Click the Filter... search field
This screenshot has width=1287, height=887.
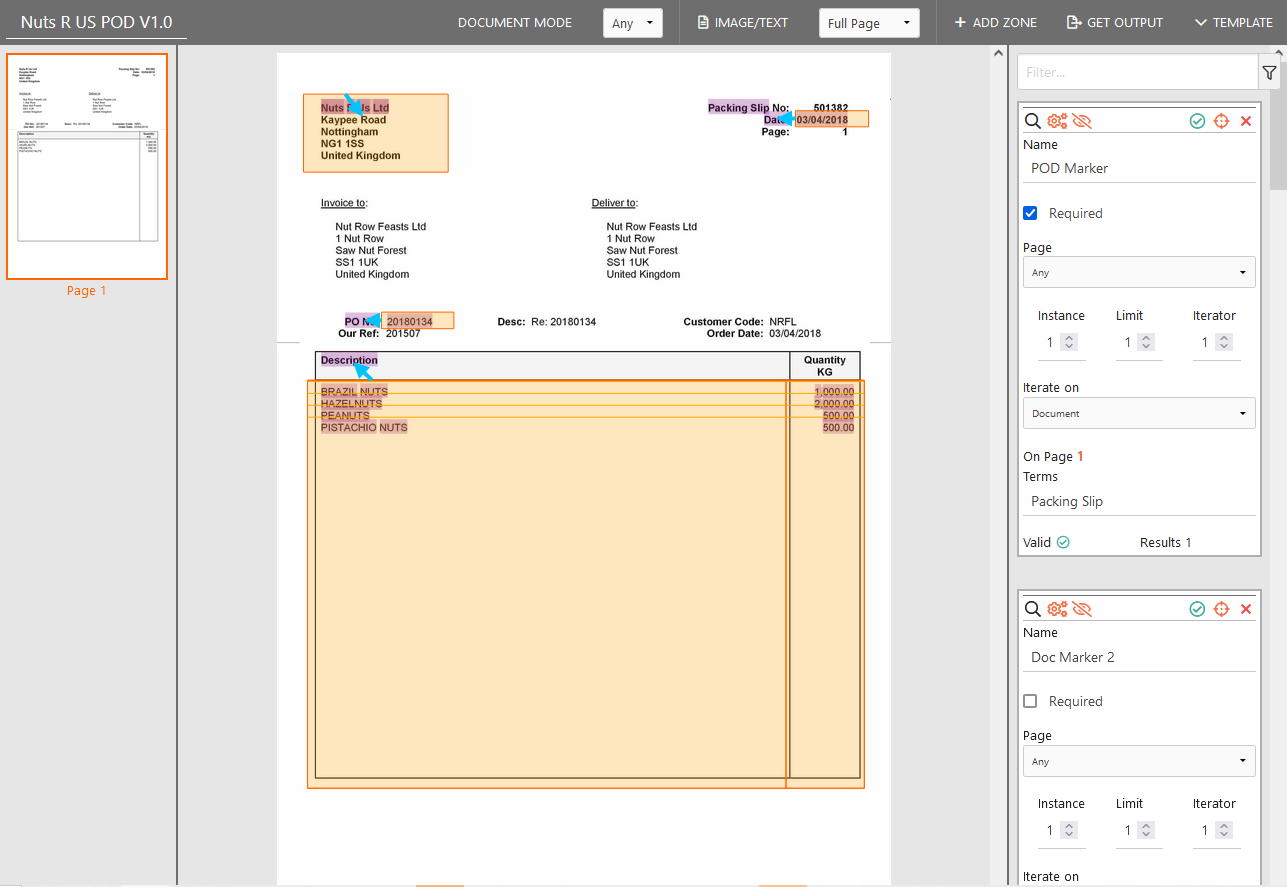point(1136,72)
